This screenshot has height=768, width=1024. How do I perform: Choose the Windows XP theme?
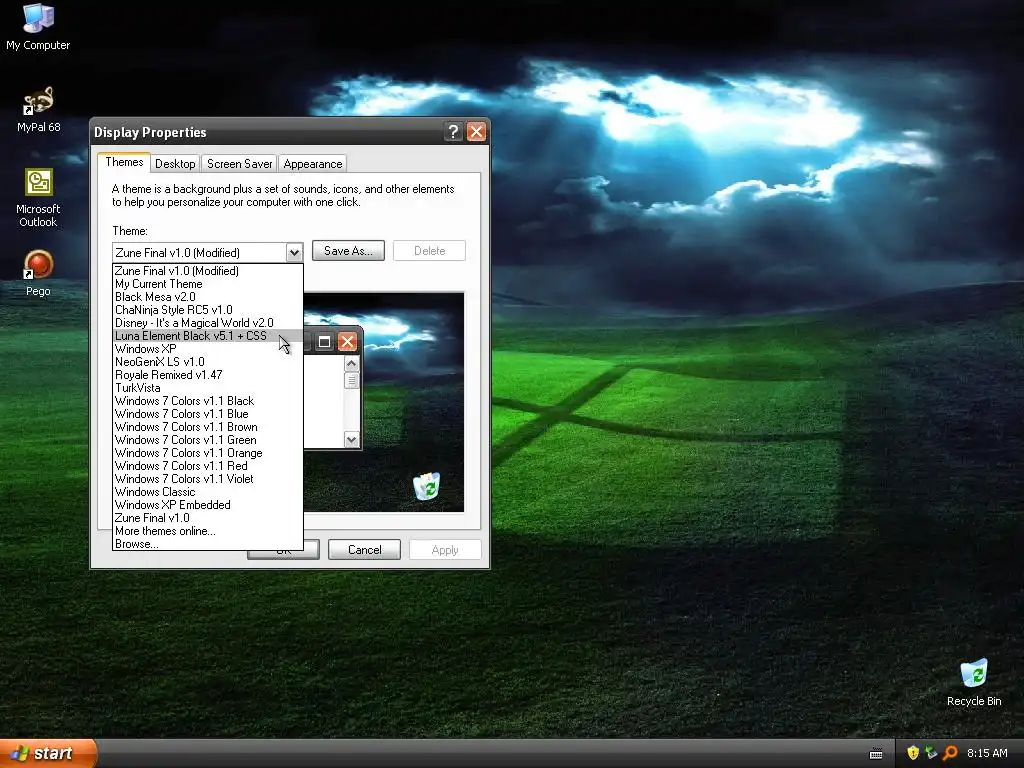click(208, 349)
